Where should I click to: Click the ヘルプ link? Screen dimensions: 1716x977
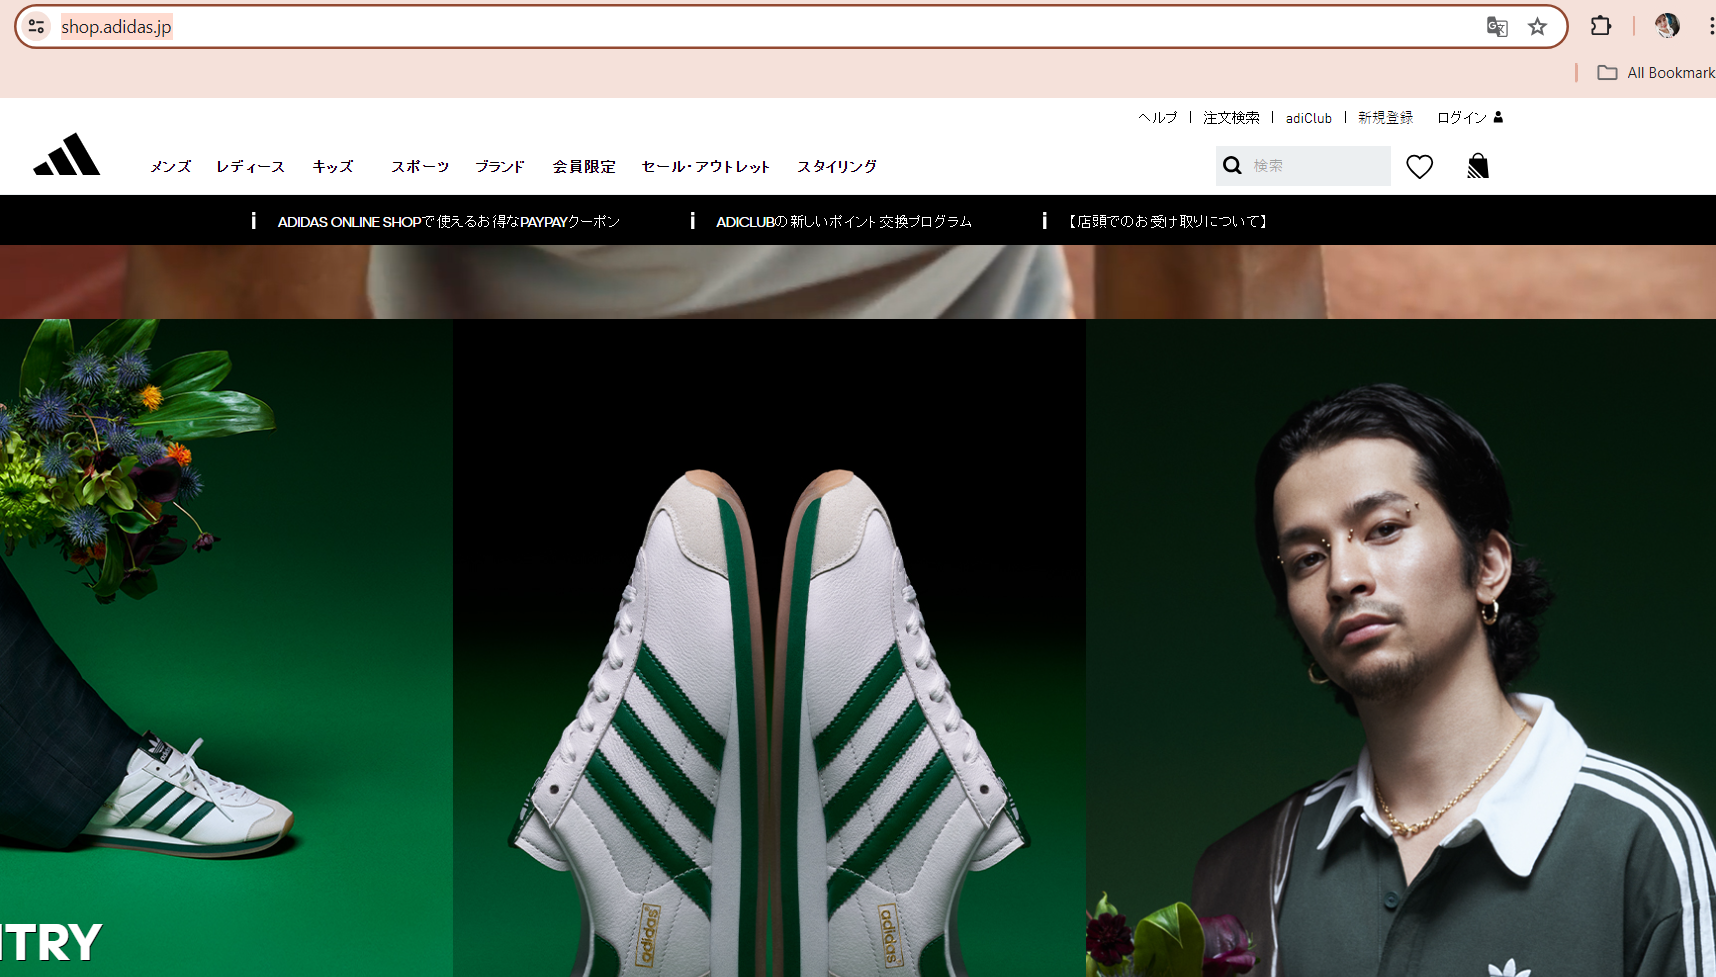click(x=1158, y=118)
